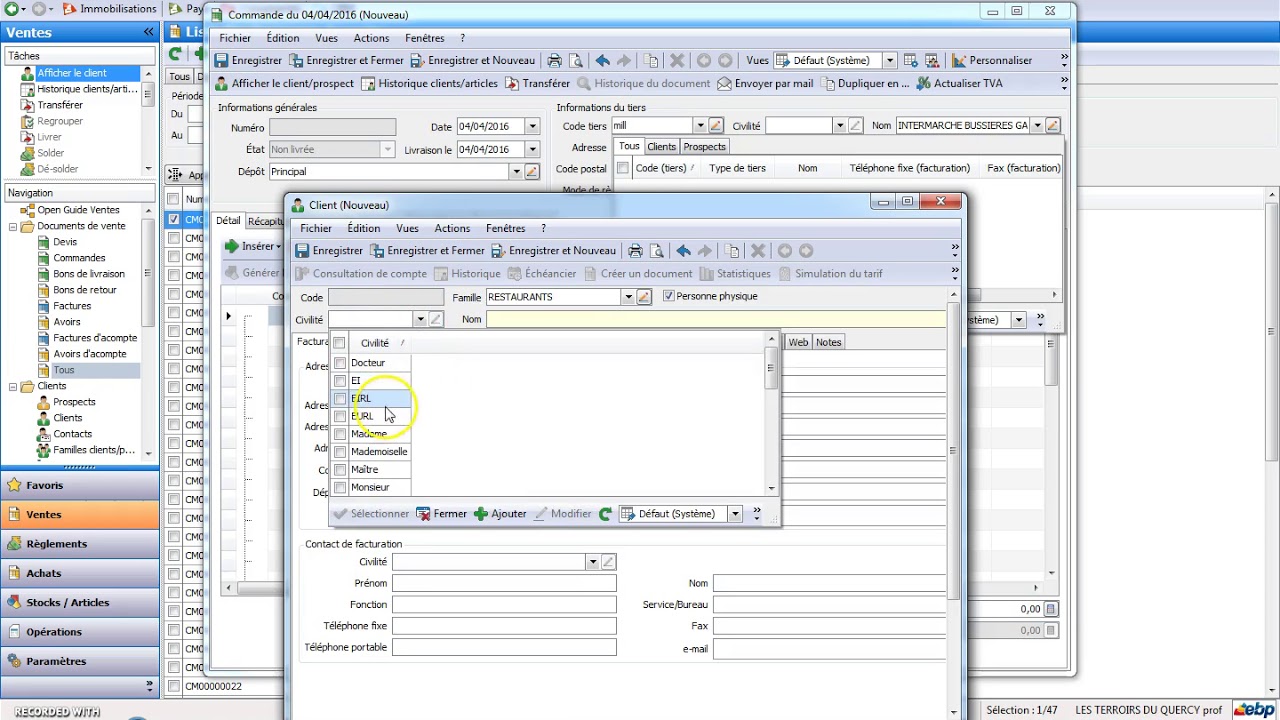Tick the checkbox next to EURL
The width and height of the screenshot is (1280, 720).
(340, 416)
